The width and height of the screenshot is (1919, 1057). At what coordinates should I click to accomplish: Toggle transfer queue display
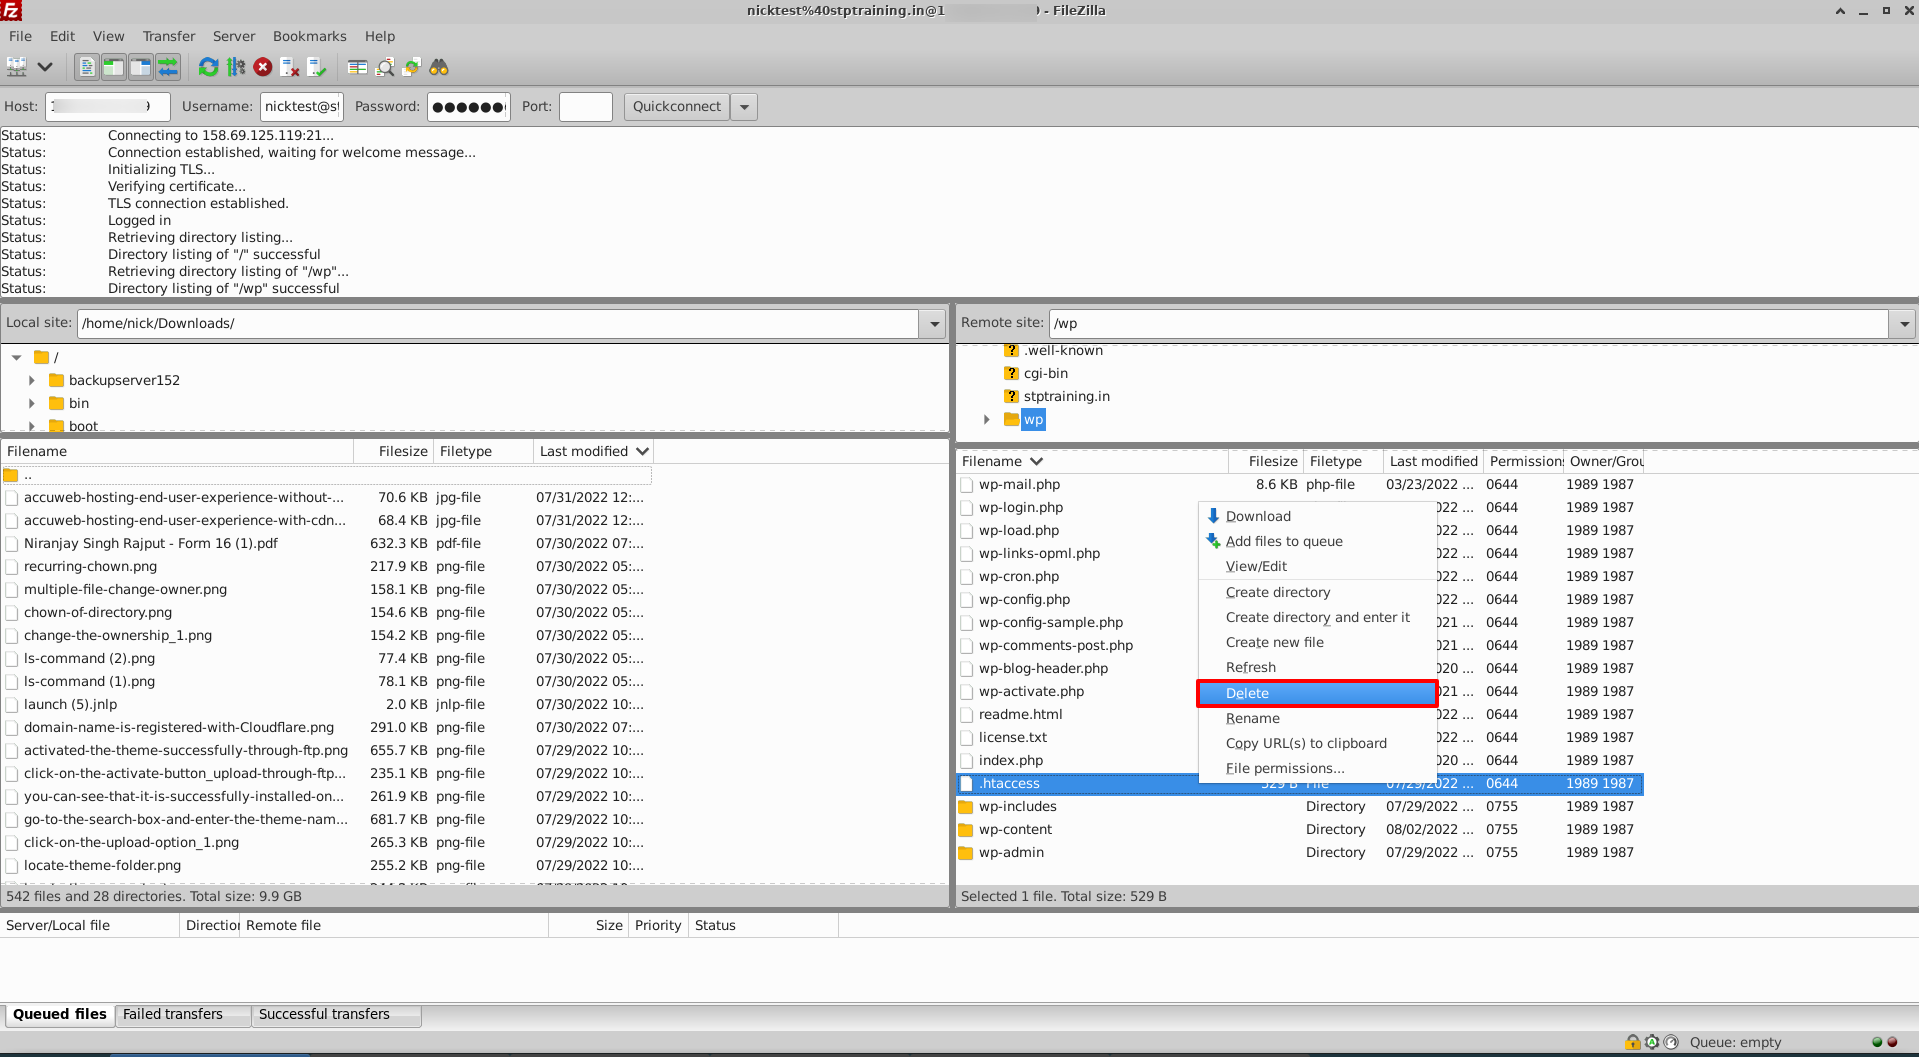tap(168, 67)
